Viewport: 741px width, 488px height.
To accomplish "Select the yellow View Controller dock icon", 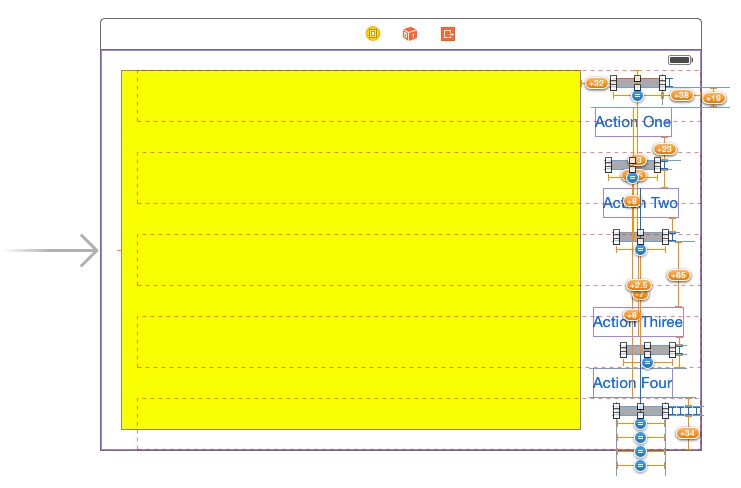I will pos(373,34).
